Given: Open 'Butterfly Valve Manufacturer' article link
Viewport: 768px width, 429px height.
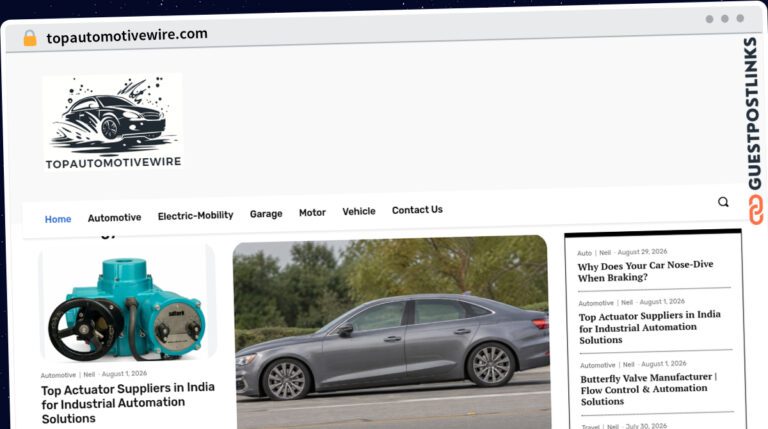Looking at the screenshot, I should [x=648, y=389].
